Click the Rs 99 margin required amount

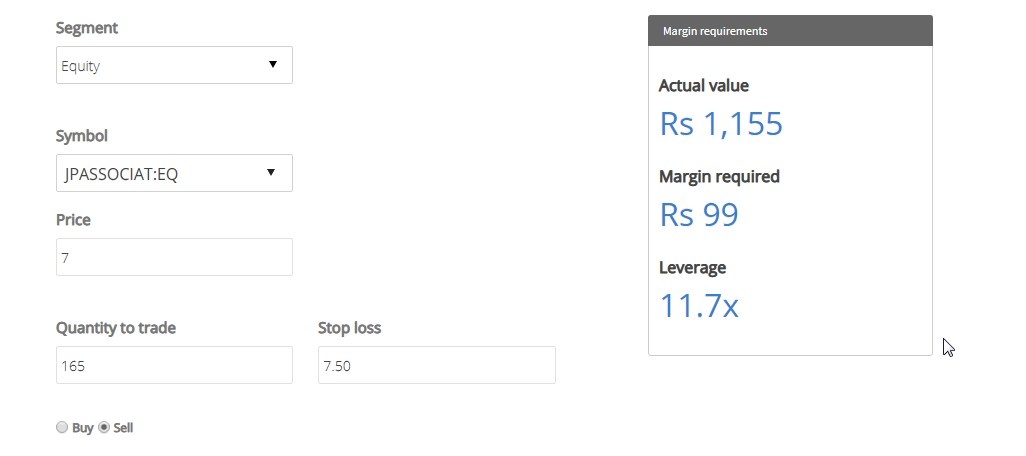pyautogui.click(x=699, y=215)
